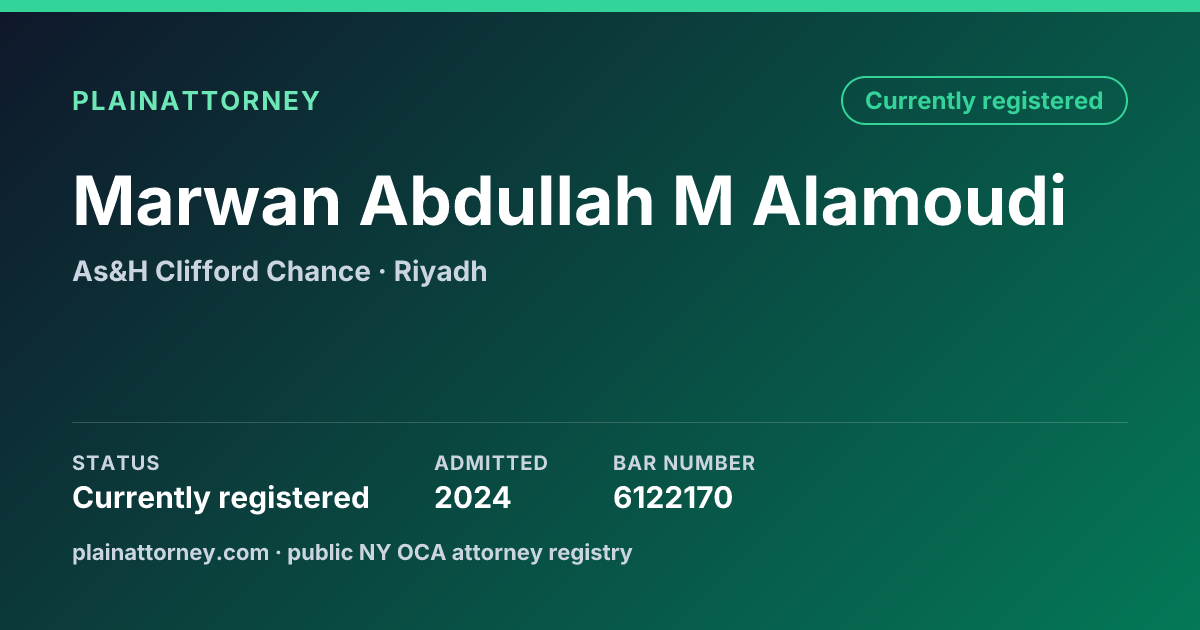This screenshot has width=1200, height=630.
Task: Click the middle initial M in heading
Action: coord(702,202)
